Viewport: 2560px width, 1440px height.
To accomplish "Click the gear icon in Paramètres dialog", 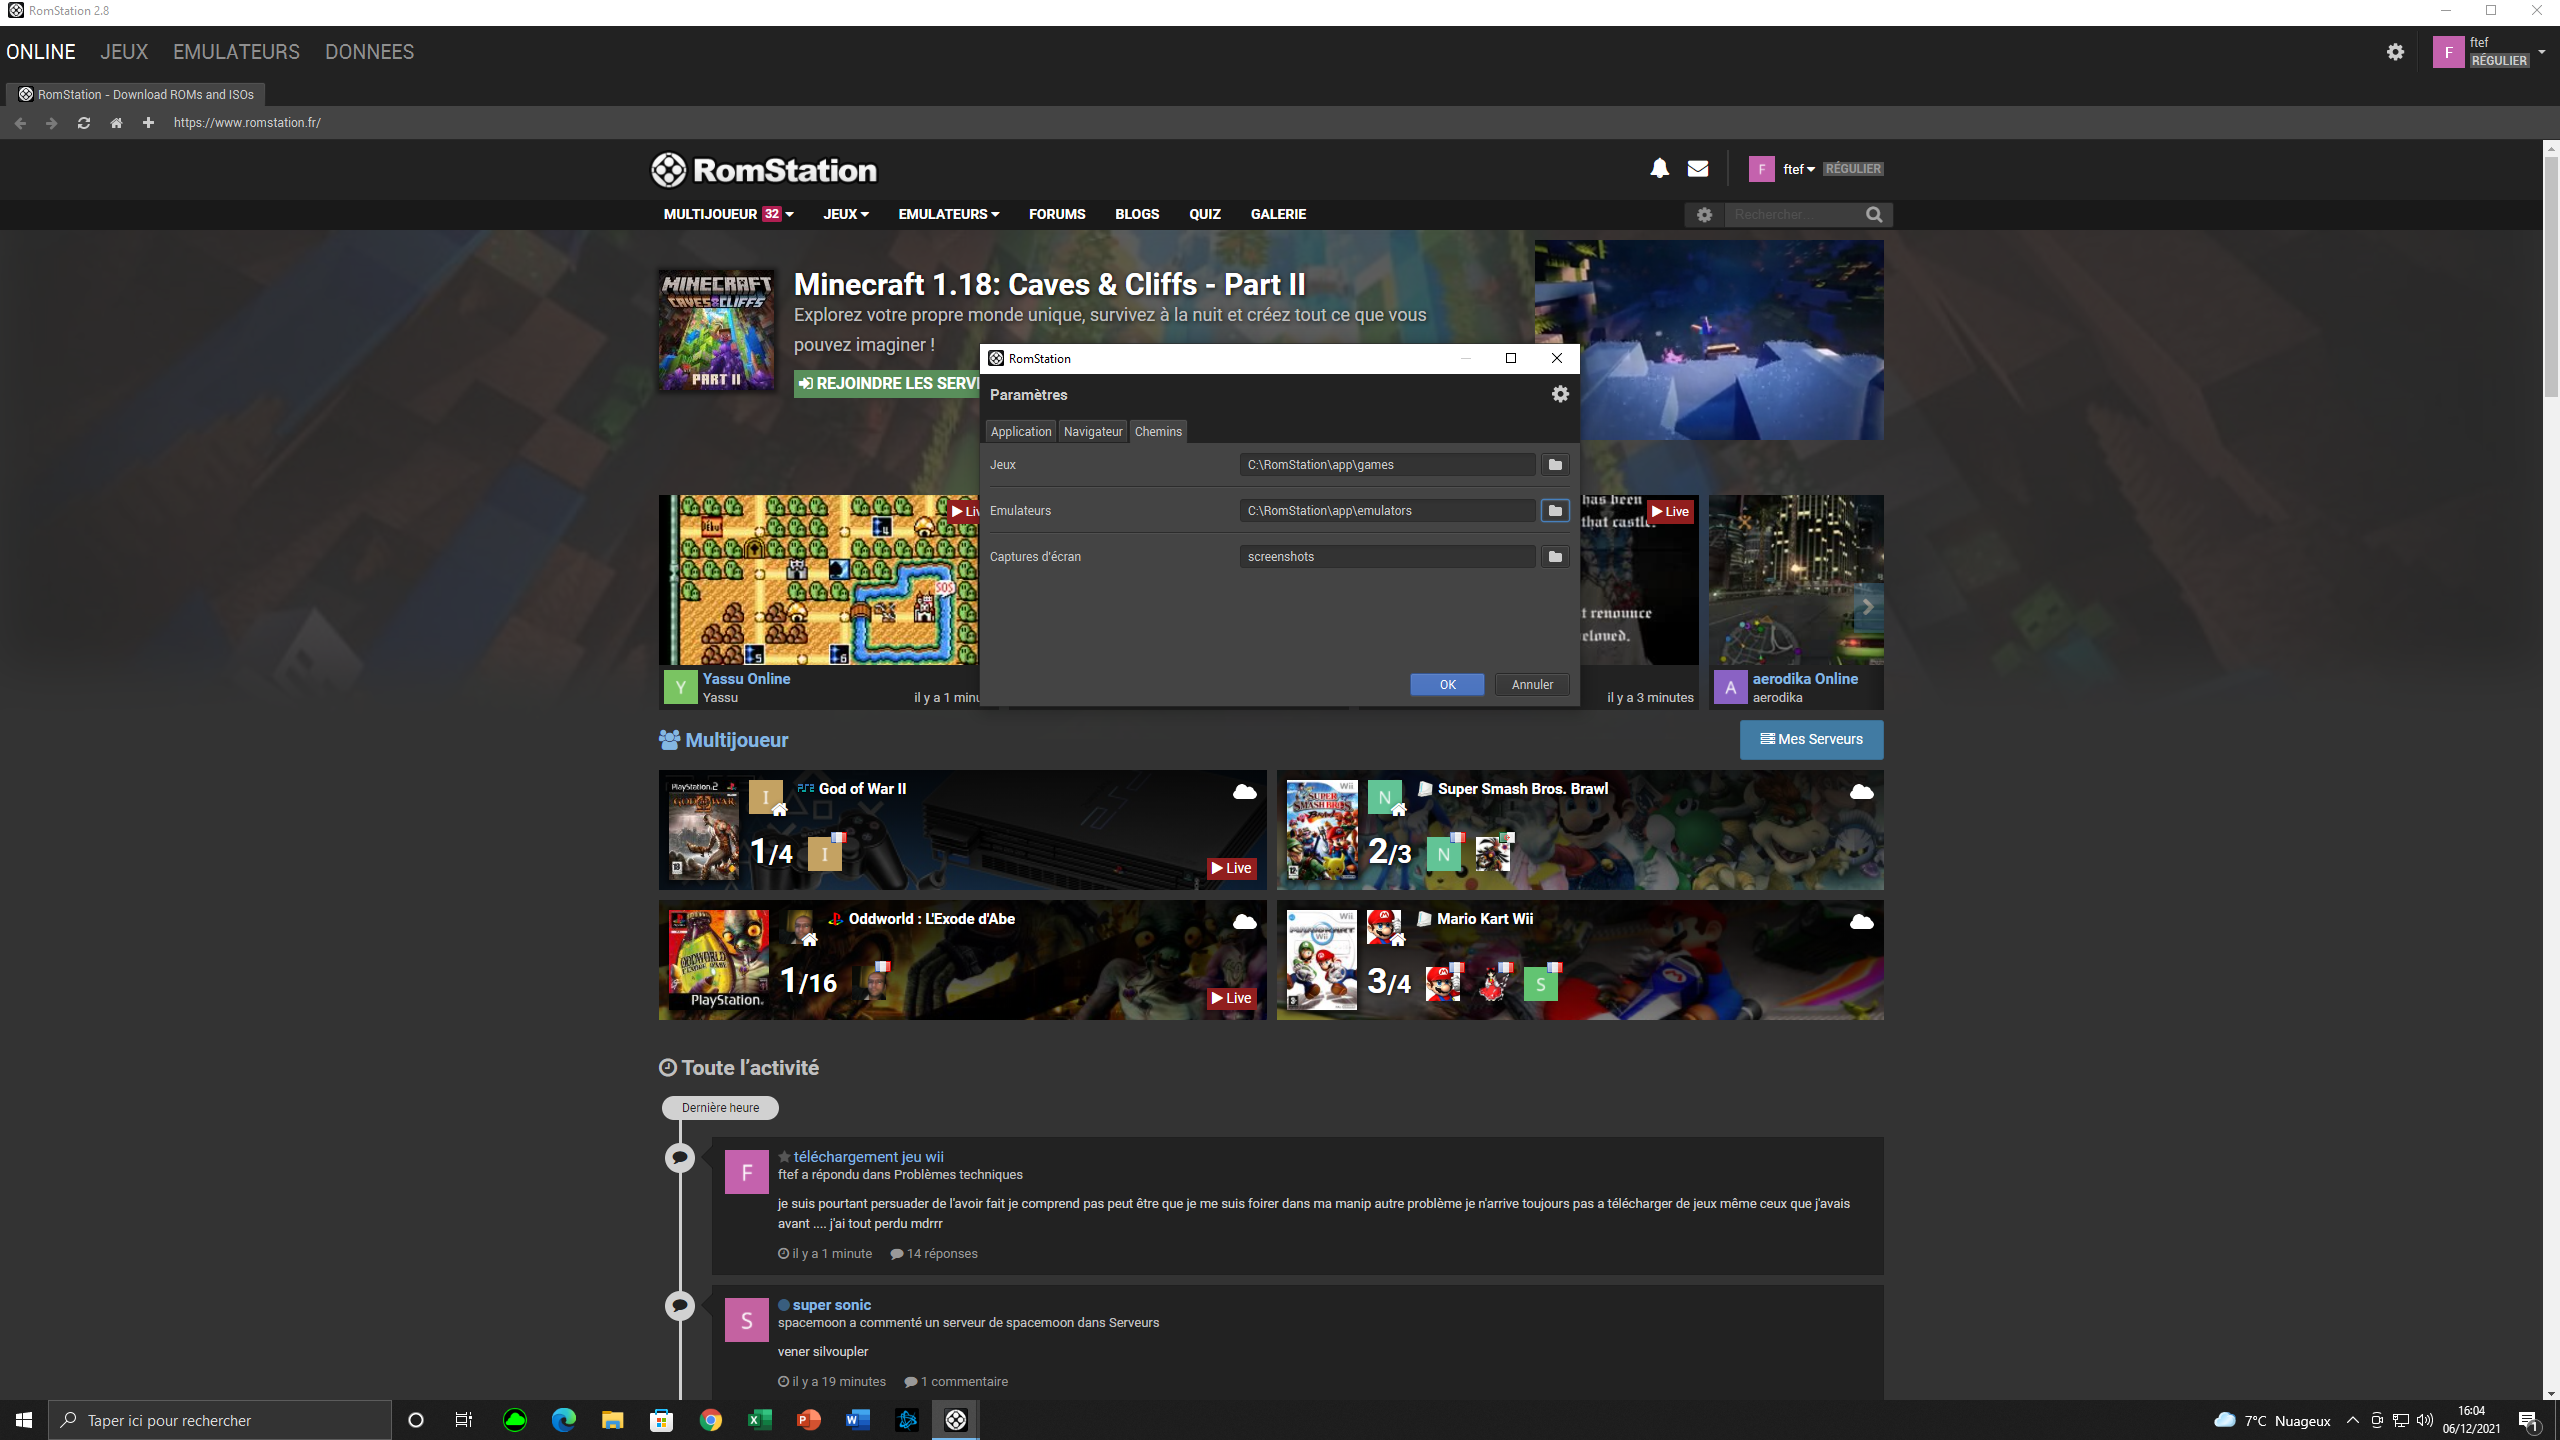I will (1560, 394).
